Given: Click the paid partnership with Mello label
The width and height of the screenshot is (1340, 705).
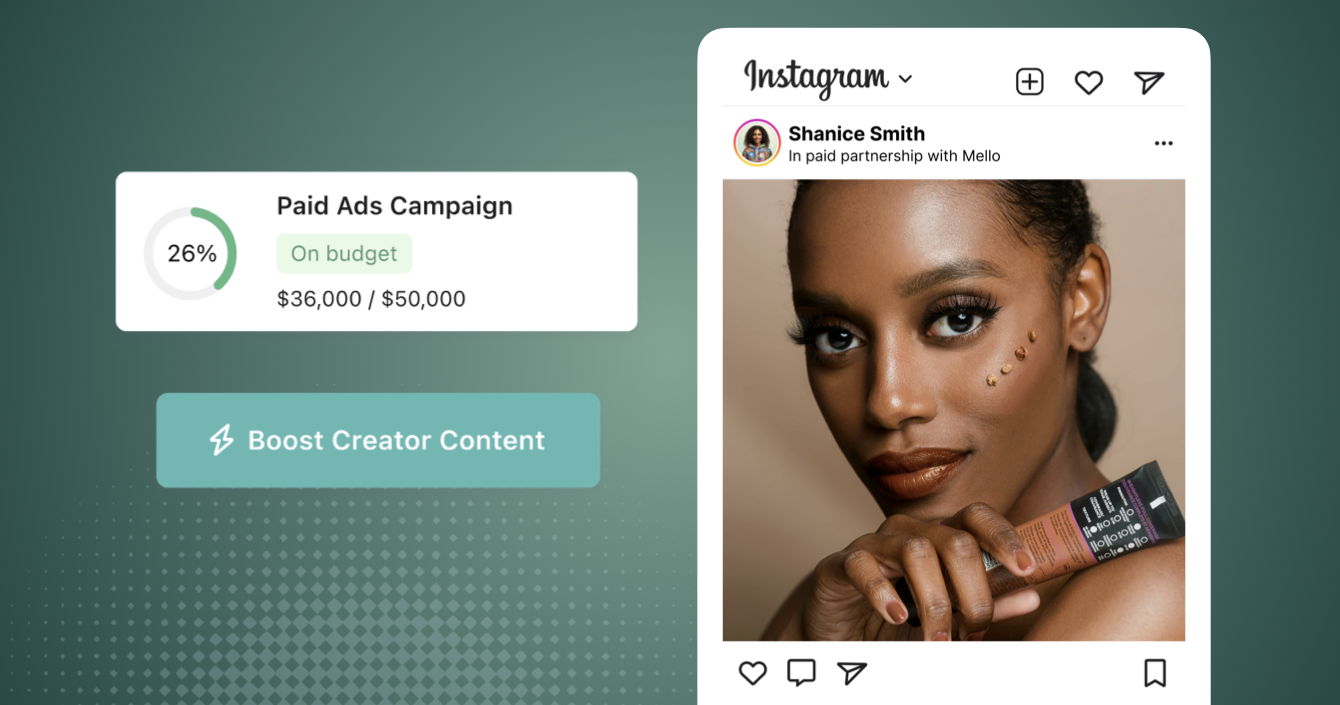Looking at the screenshot, I should 894,156.
